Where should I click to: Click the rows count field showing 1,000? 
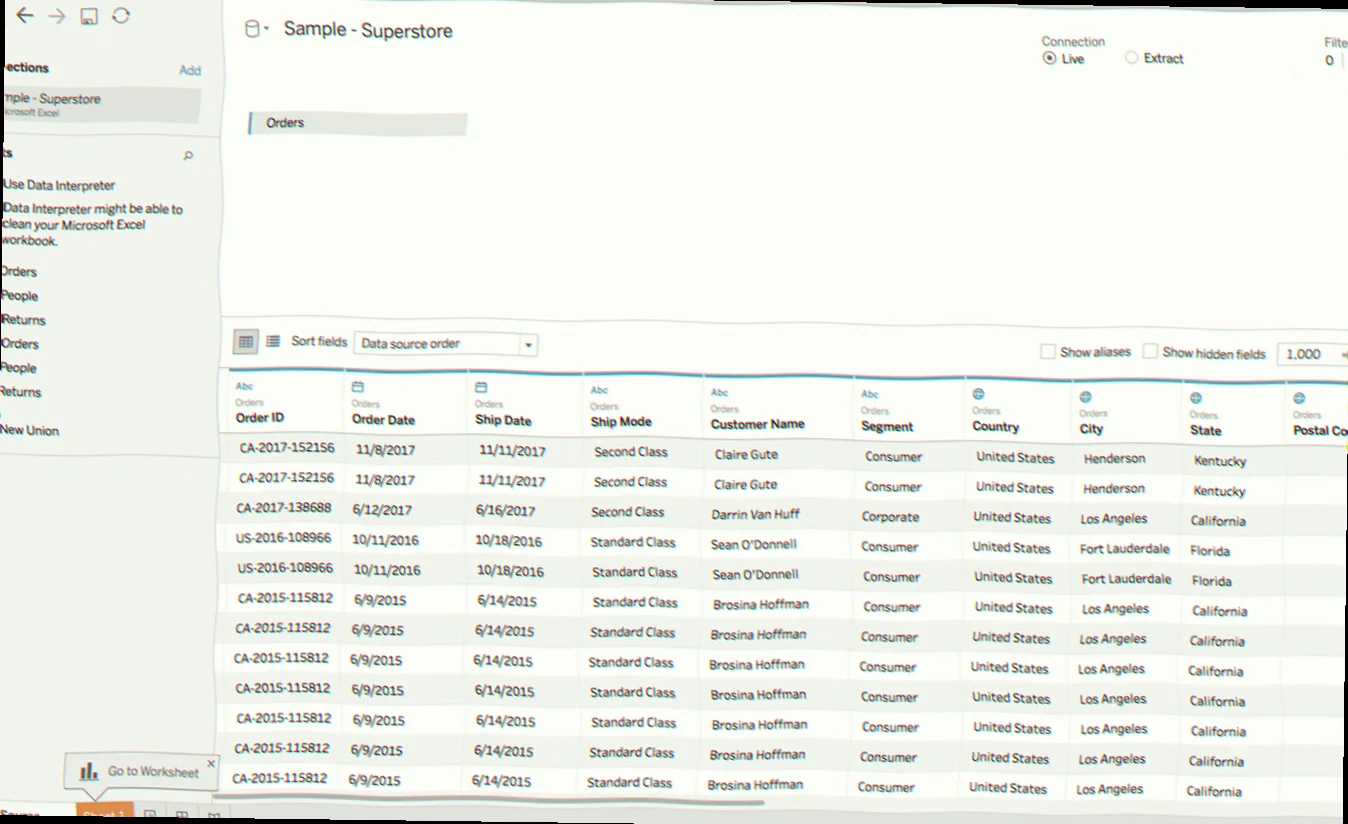[1312, 354]
